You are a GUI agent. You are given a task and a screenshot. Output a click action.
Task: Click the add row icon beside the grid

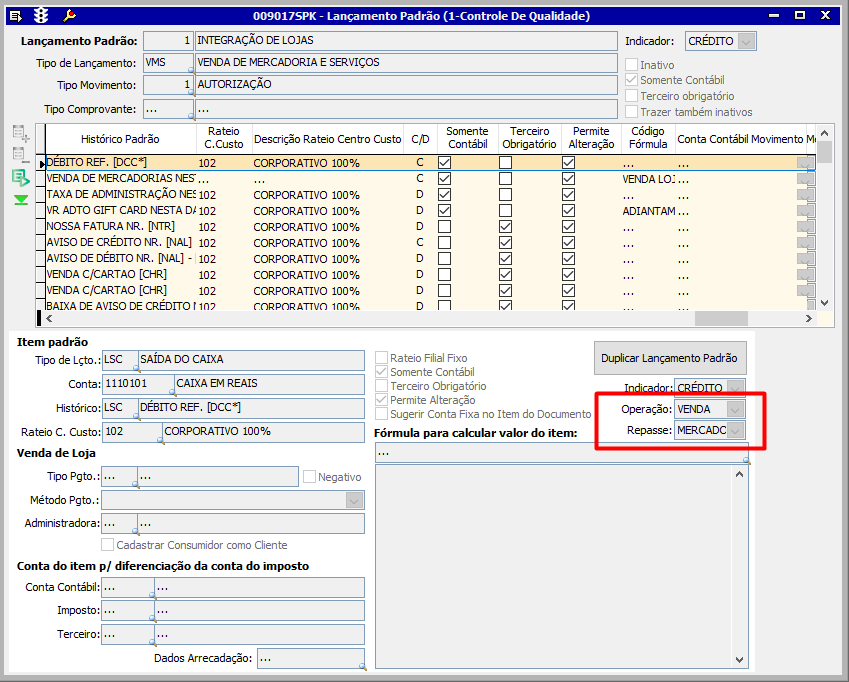click(20, 133)
